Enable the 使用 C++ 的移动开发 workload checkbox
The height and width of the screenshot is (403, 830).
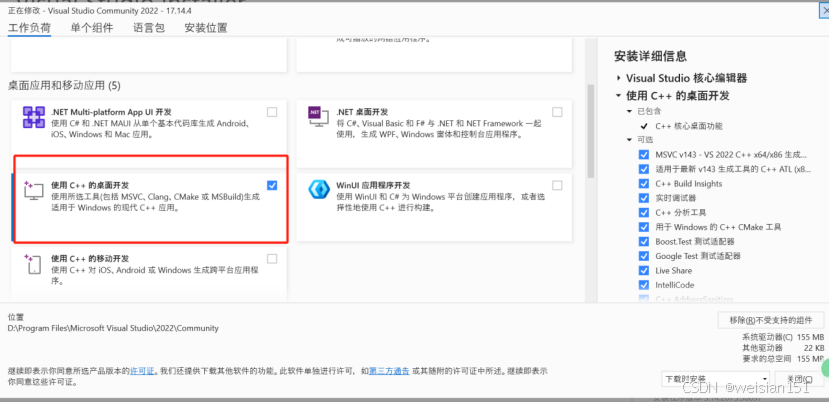tap(272, 259)
